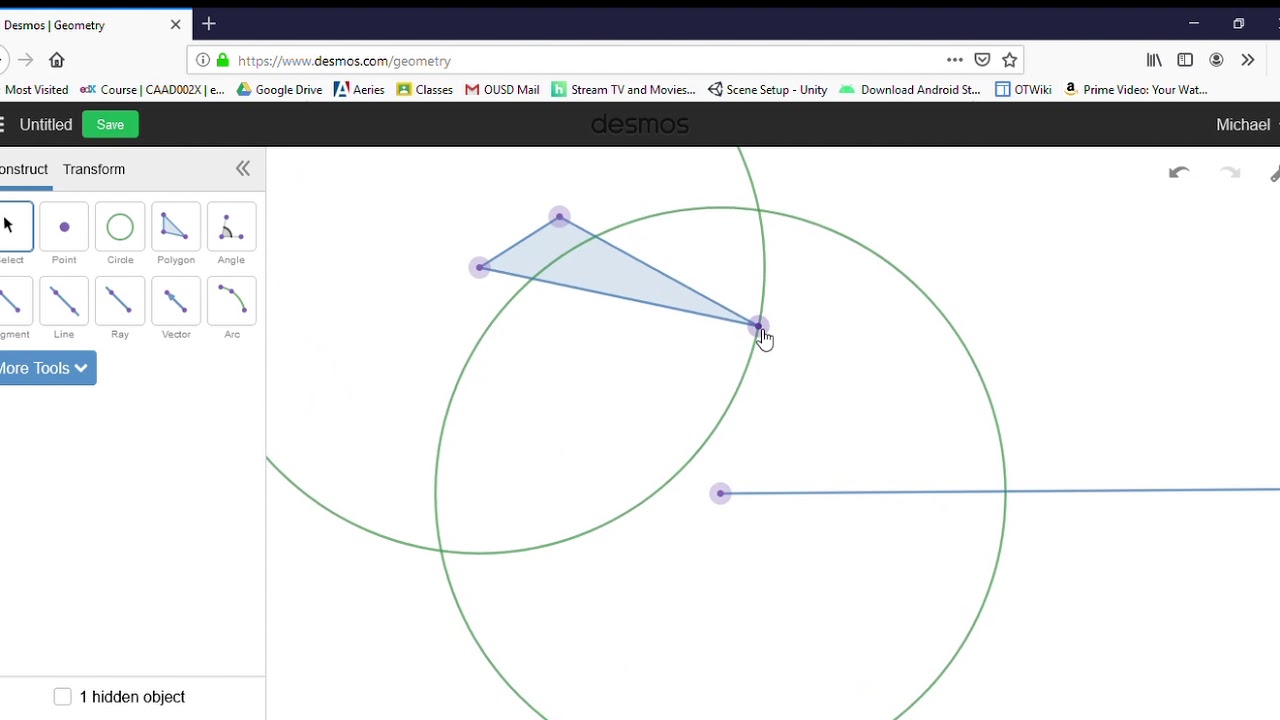View site information icon in address bar
The image size is (1280, 720).
click(x=203, y=60)
